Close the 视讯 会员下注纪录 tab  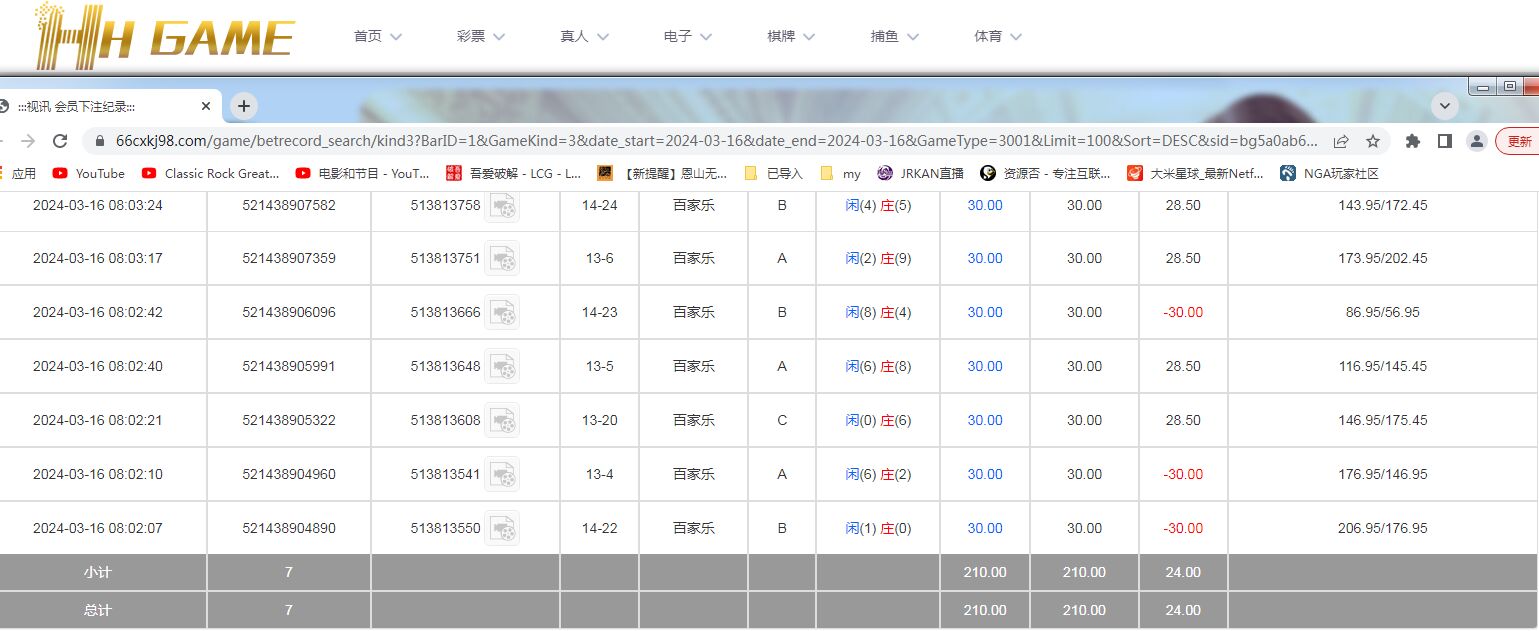coord(206,106)
